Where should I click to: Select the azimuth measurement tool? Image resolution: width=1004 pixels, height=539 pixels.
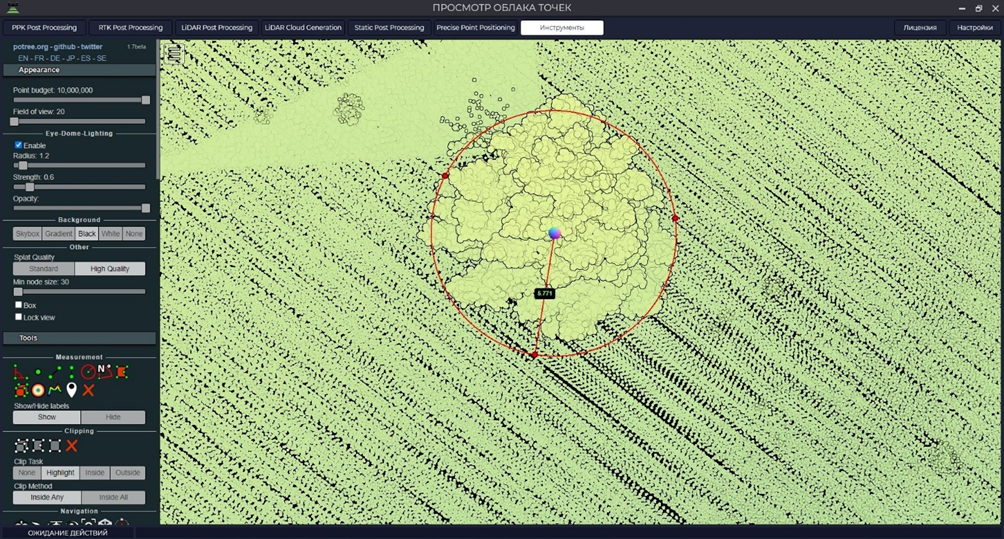click(104, 372)
